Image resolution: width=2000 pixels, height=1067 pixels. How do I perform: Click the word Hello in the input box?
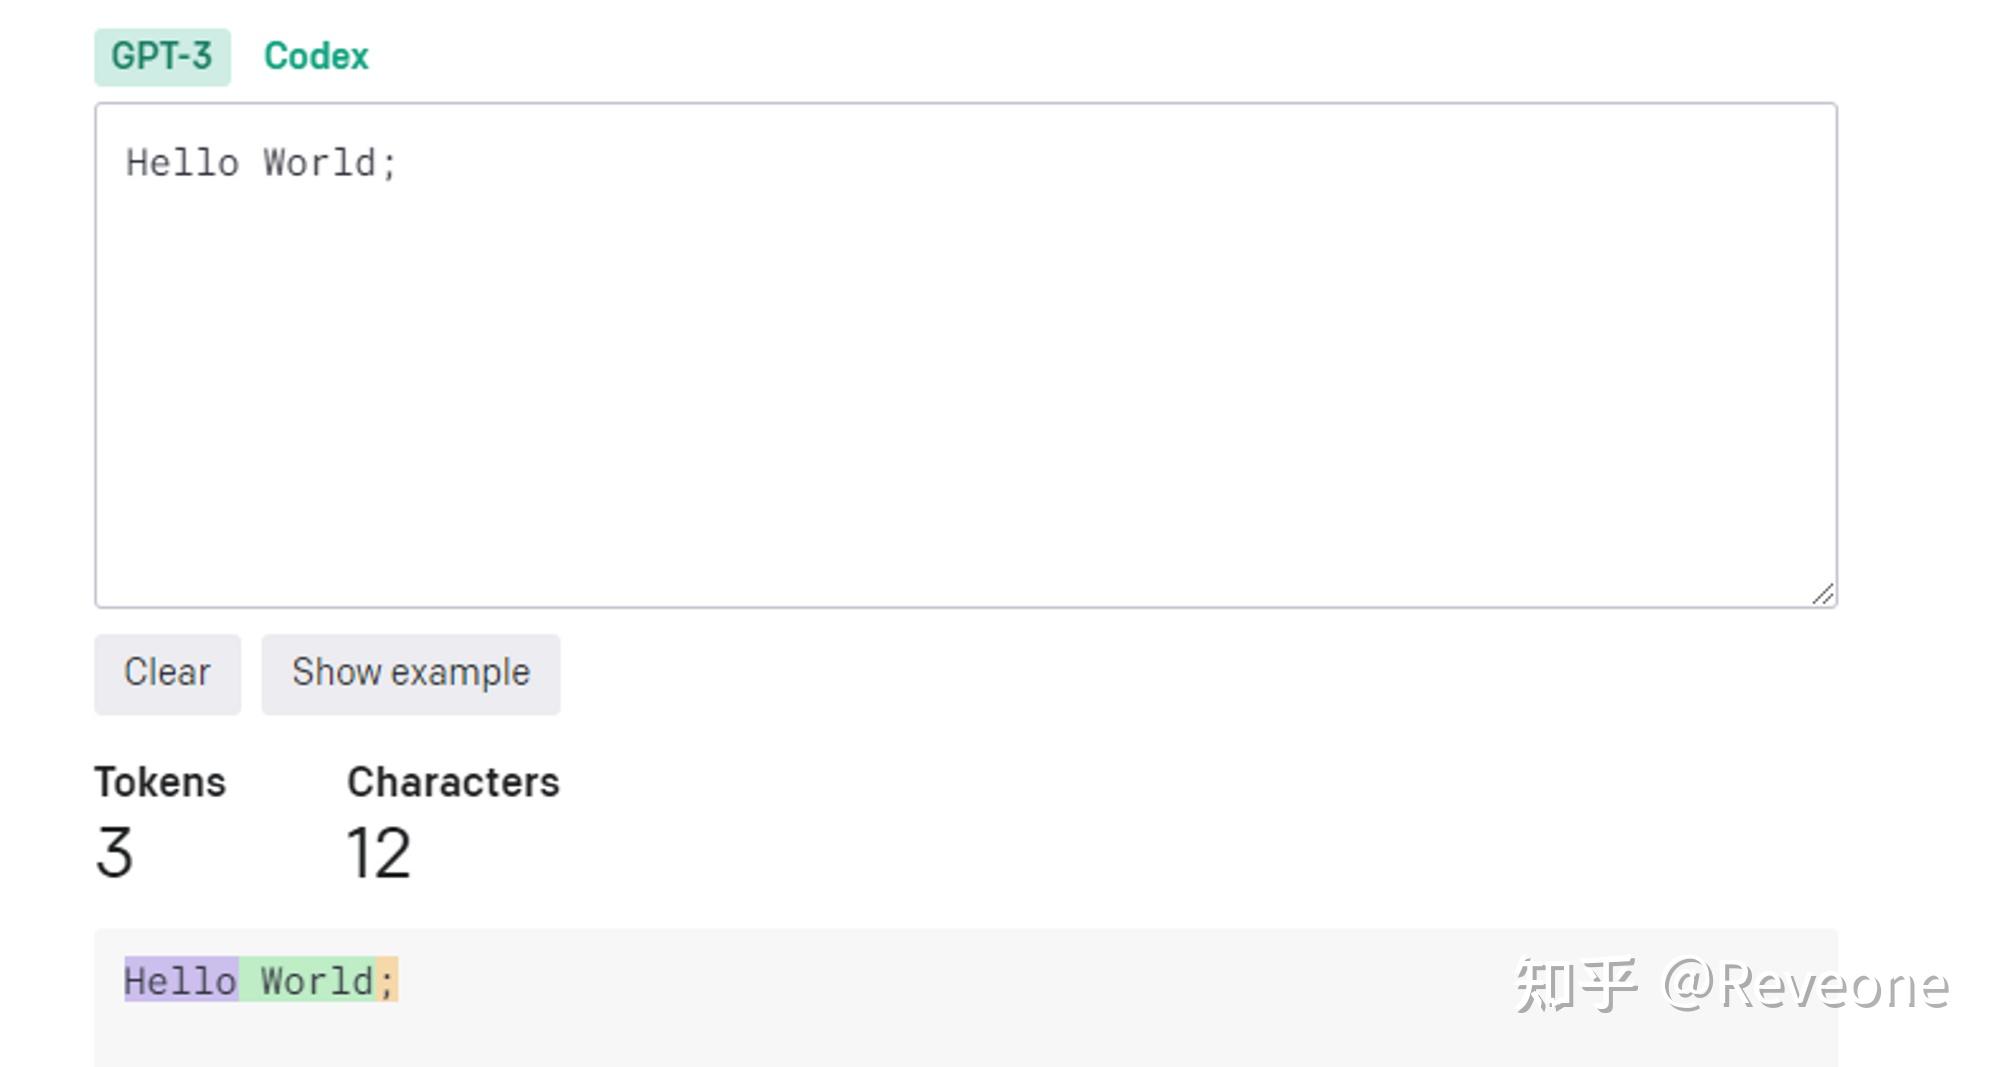pos(182,163)
